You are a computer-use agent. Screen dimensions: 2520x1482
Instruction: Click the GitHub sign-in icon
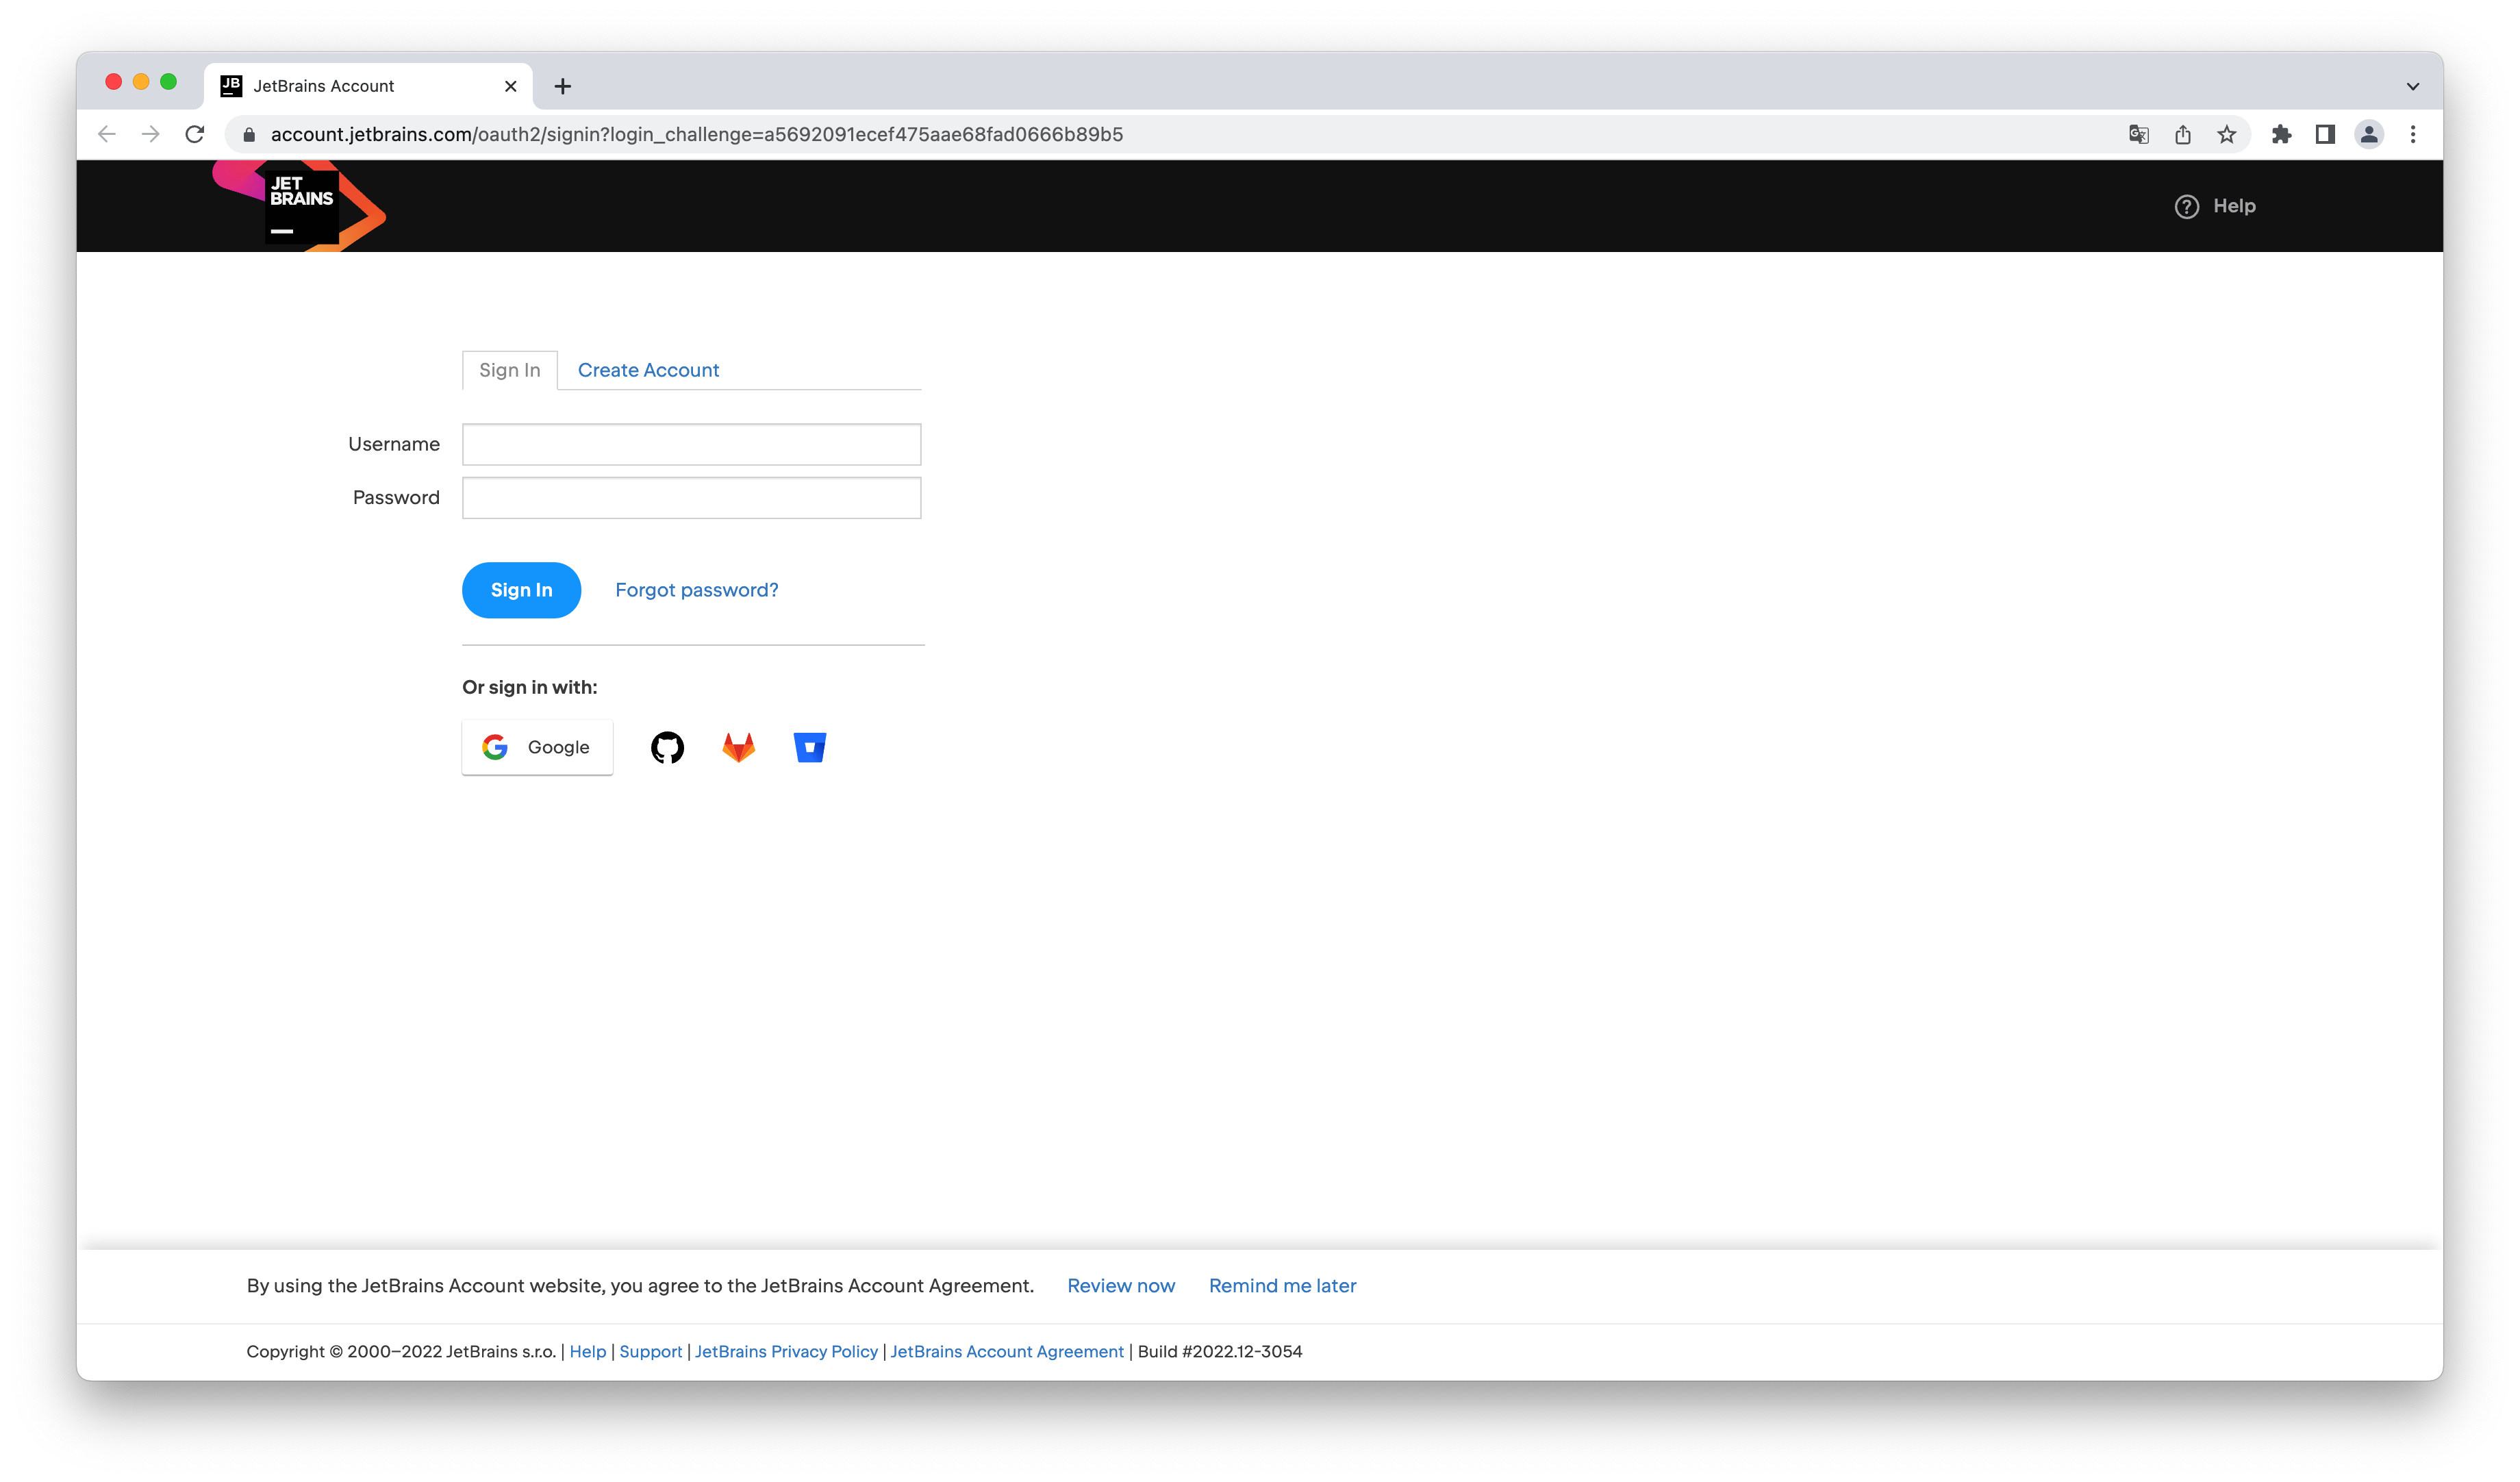tap(668, 744)
